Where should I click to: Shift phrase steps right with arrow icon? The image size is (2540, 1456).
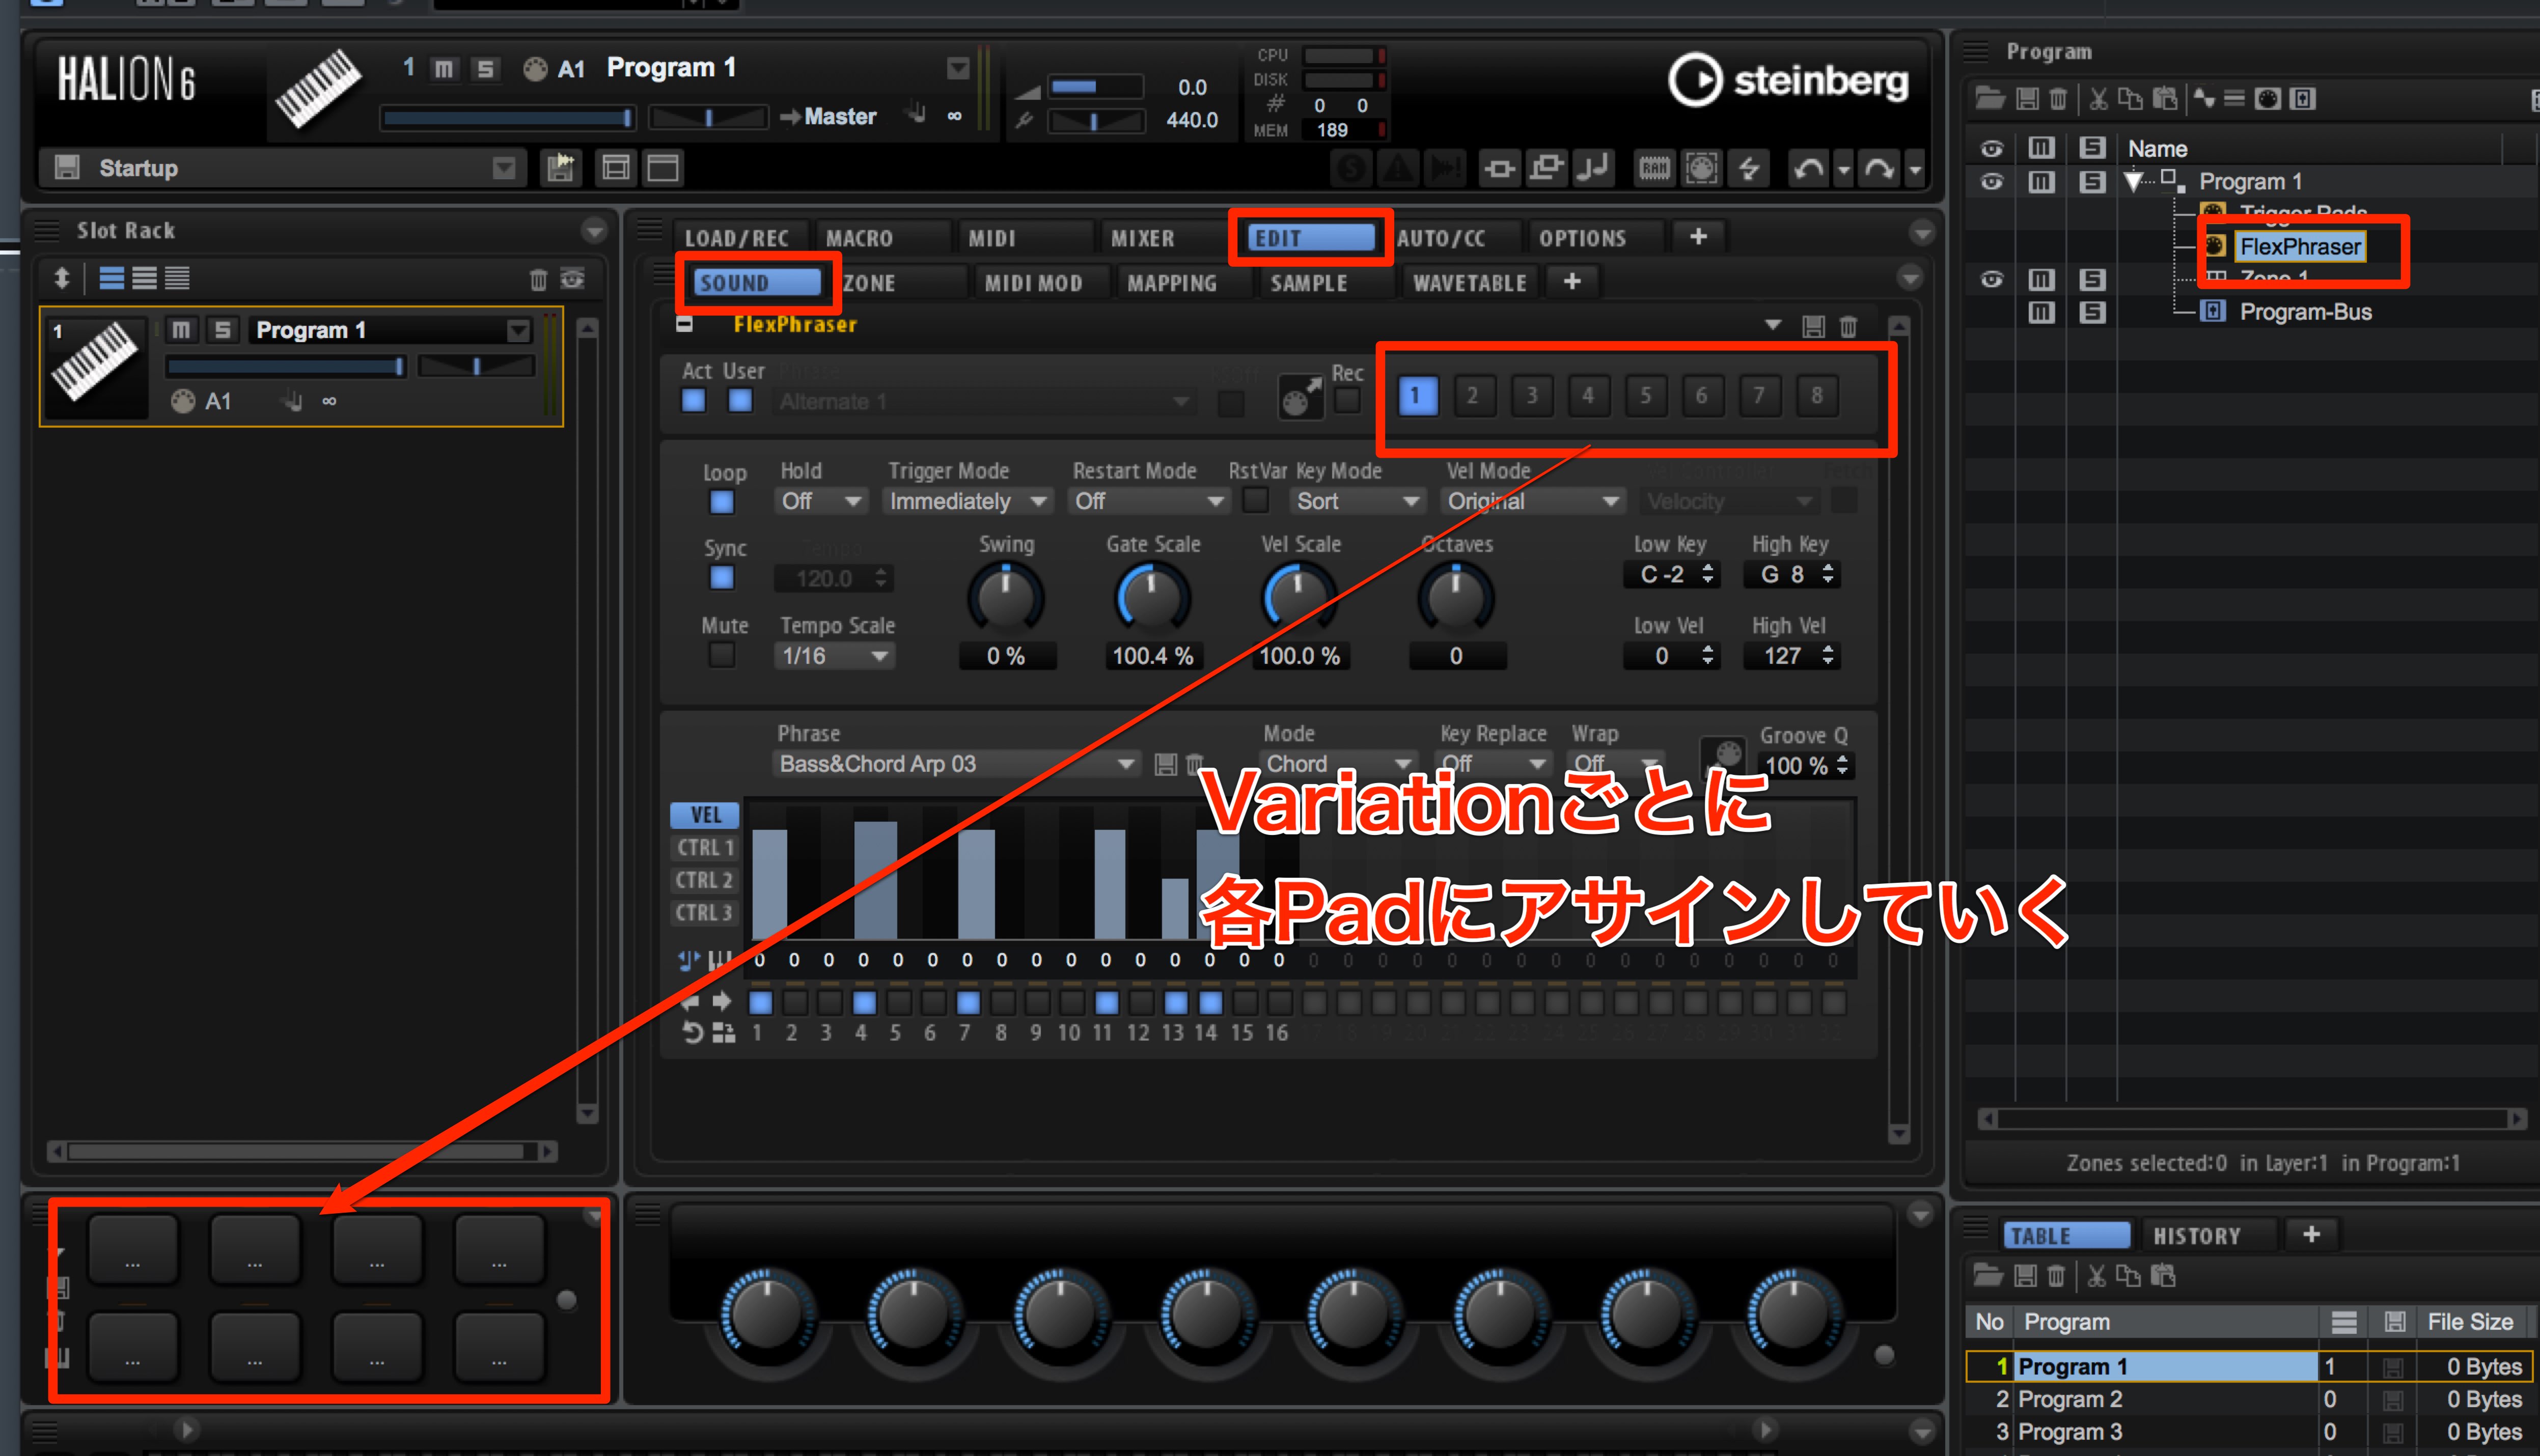pyautogui.click(x=722, y=1001)
